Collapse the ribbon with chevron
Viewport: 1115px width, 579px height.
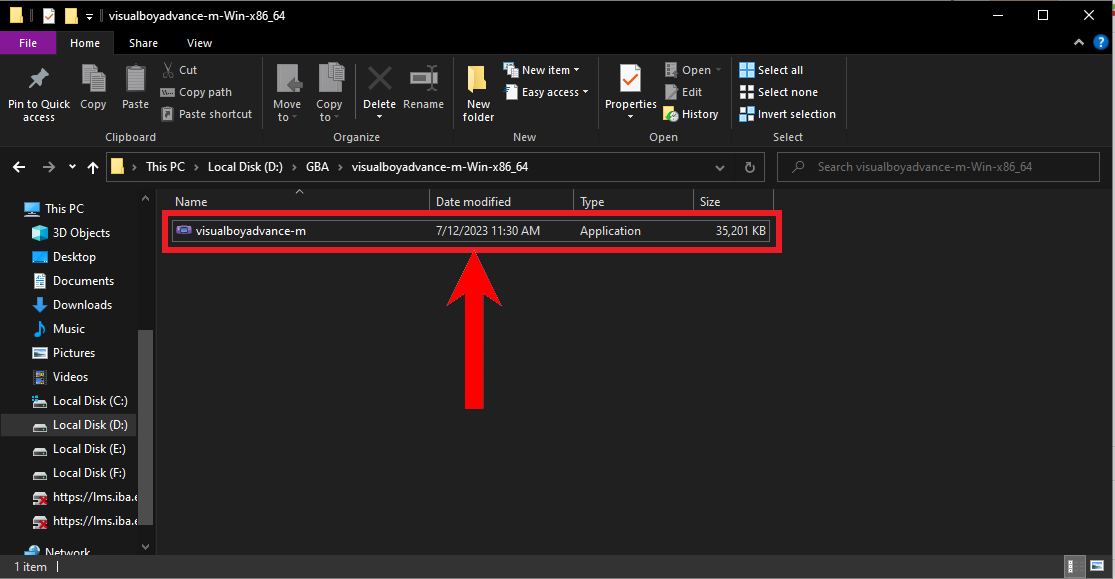[x=1079, y=43]
